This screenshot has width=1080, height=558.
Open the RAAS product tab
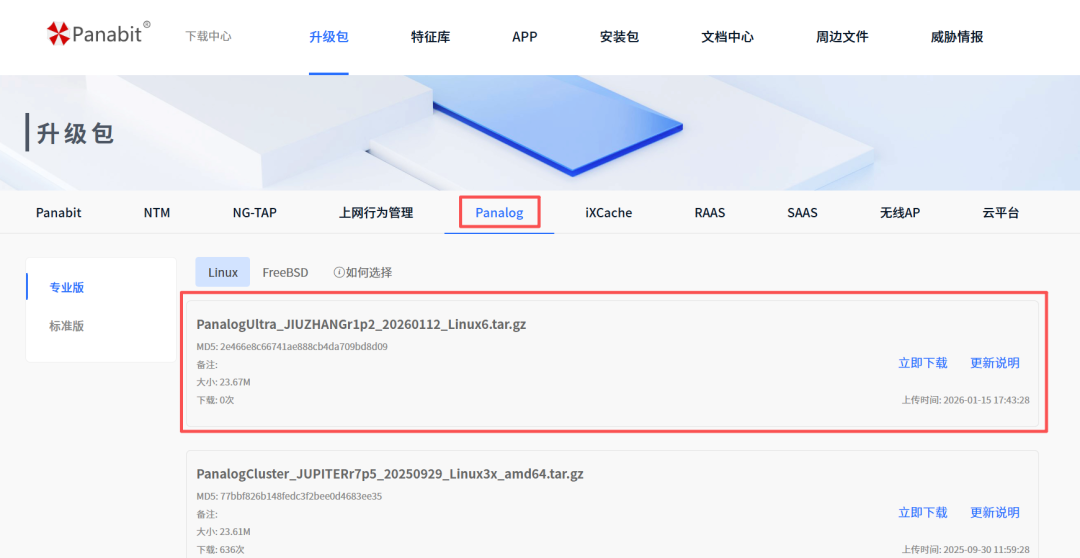pyautogui.click(x=709, y=213)
